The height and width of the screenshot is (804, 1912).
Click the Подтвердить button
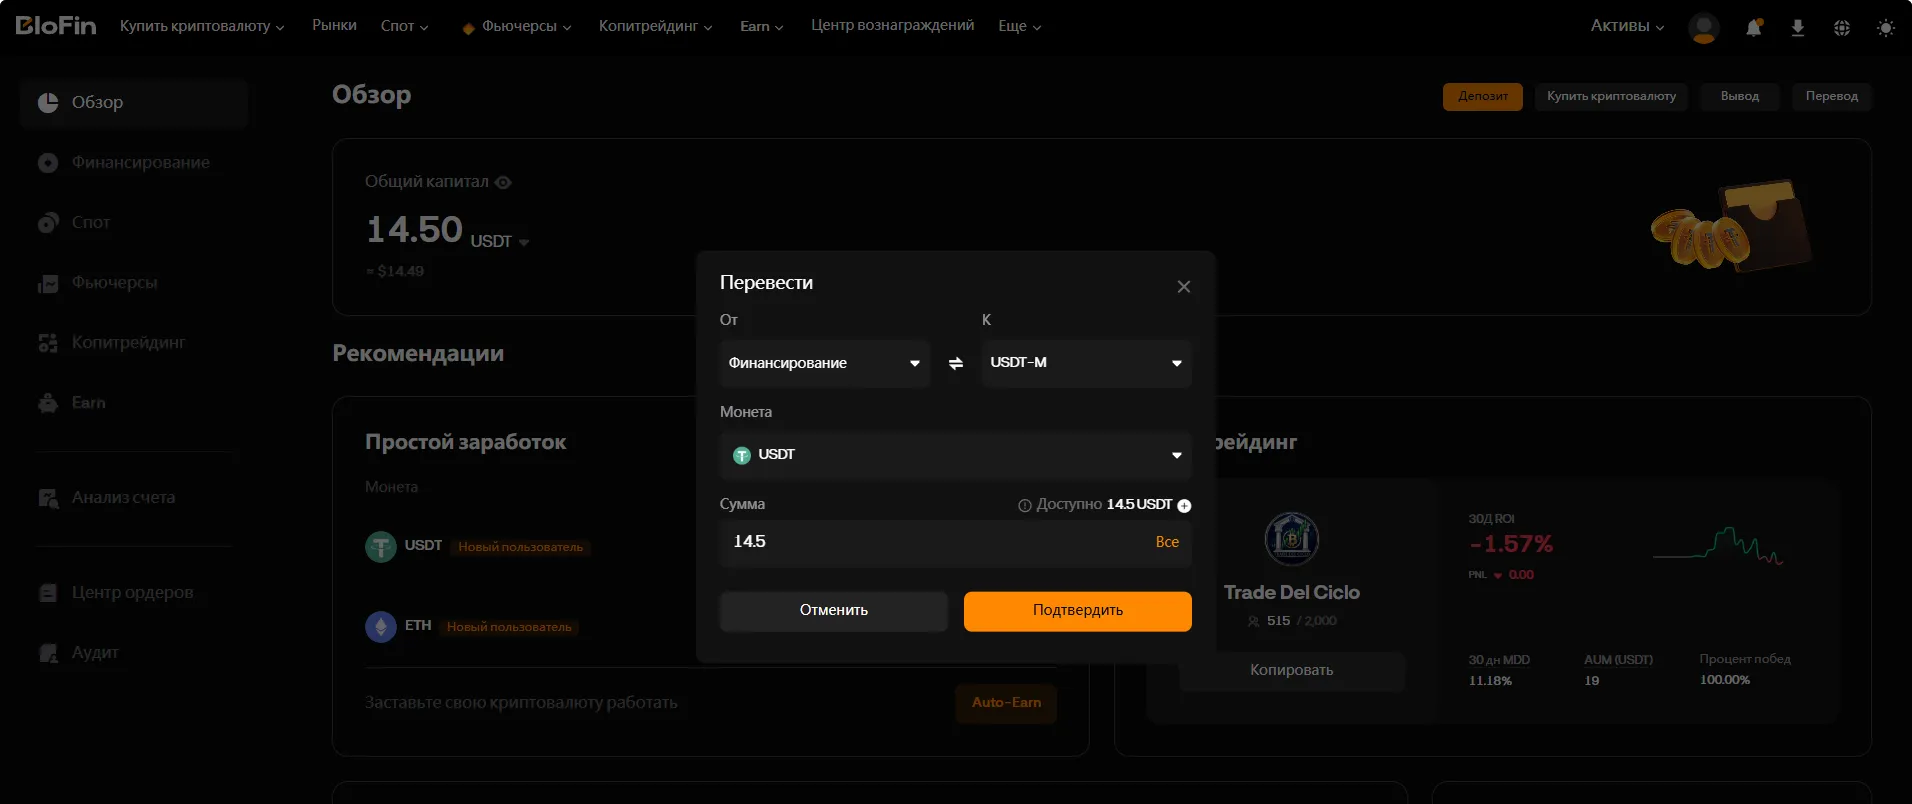1078,611
